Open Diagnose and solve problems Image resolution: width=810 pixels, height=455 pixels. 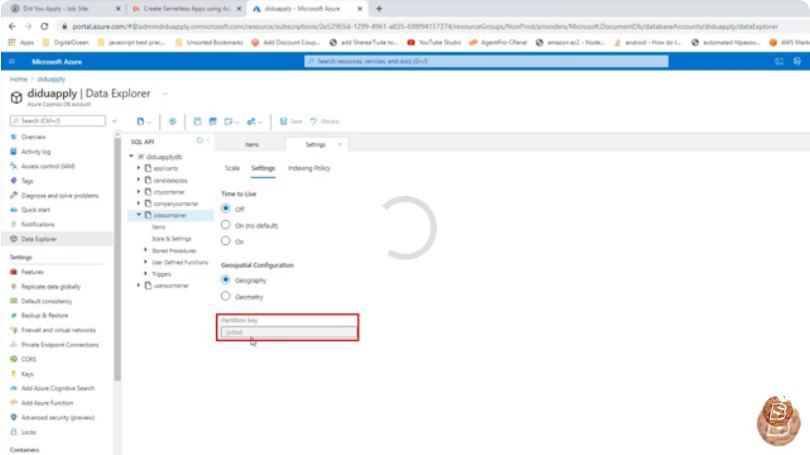point(59,196)
